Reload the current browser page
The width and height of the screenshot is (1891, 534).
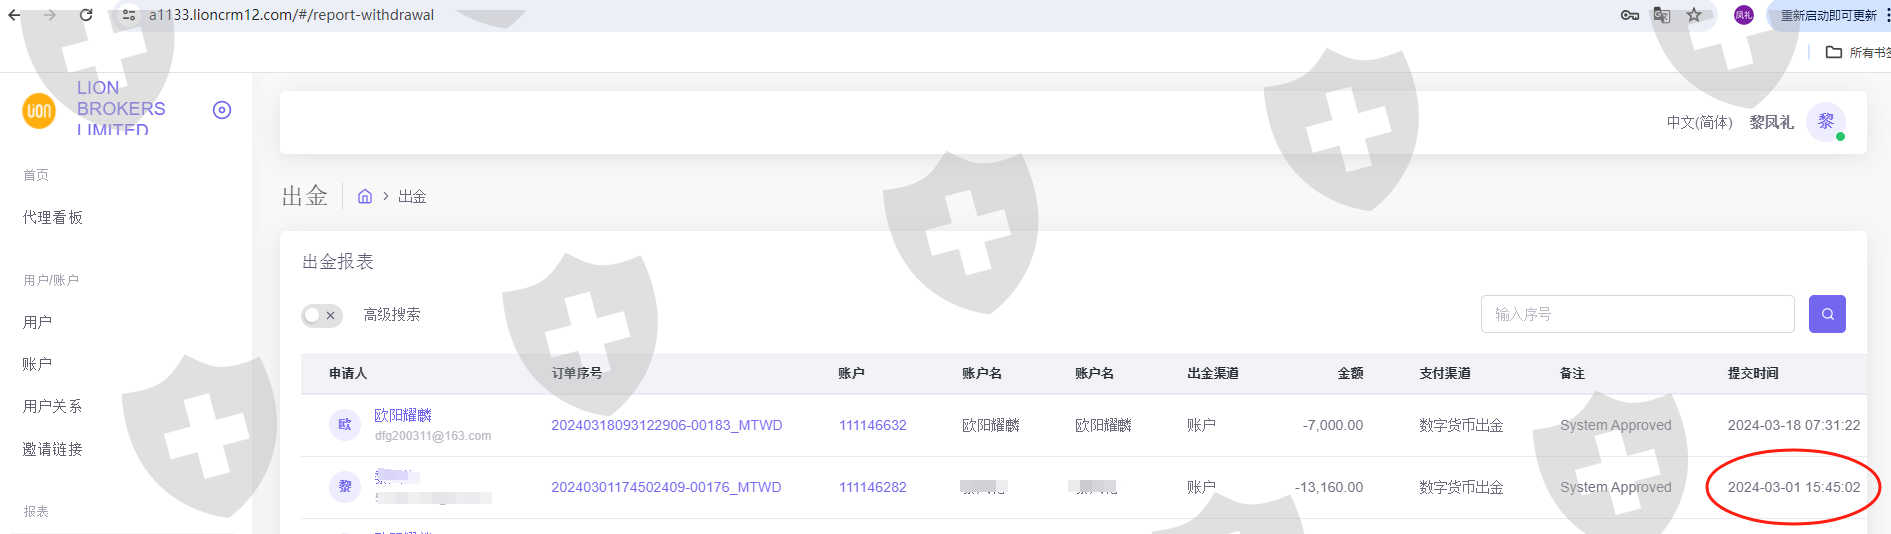click(x=86, y=15)
